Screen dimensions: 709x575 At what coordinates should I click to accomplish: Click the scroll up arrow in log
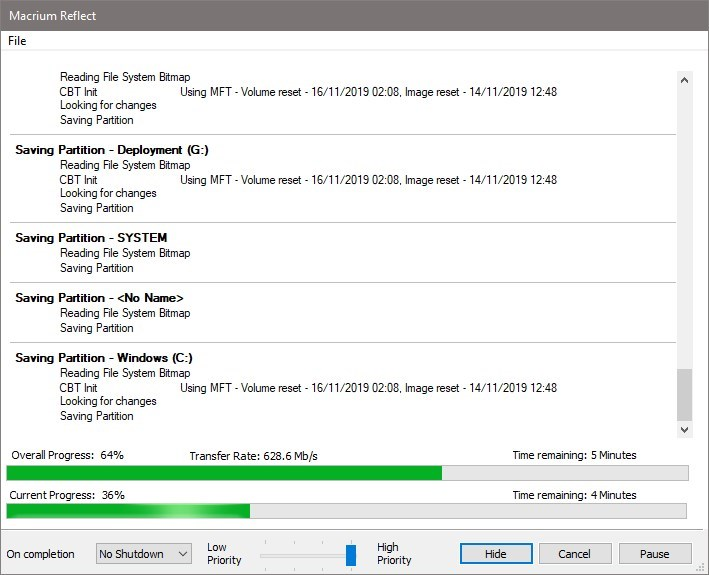click(685, 80)
